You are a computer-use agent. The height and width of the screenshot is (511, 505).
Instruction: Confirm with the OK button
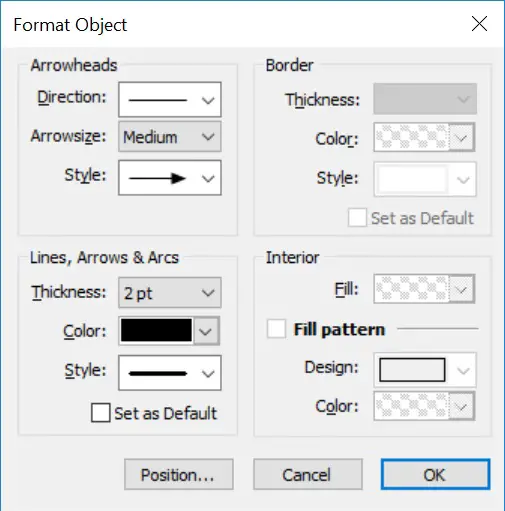coord(435,474)
